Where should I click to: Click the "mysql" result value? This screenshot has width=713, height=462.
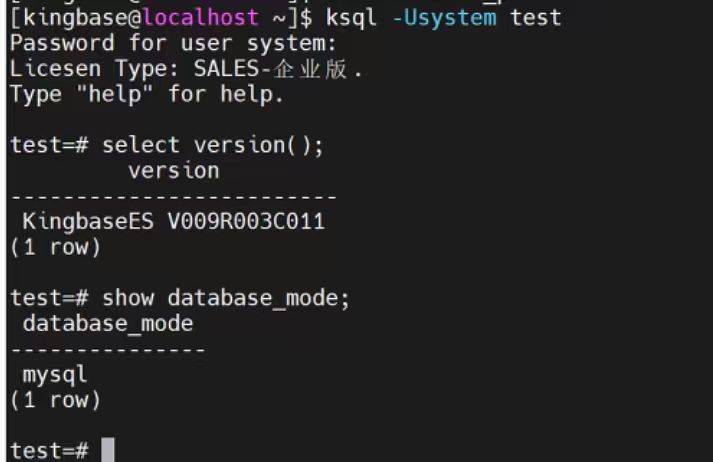tap(55, 375)
